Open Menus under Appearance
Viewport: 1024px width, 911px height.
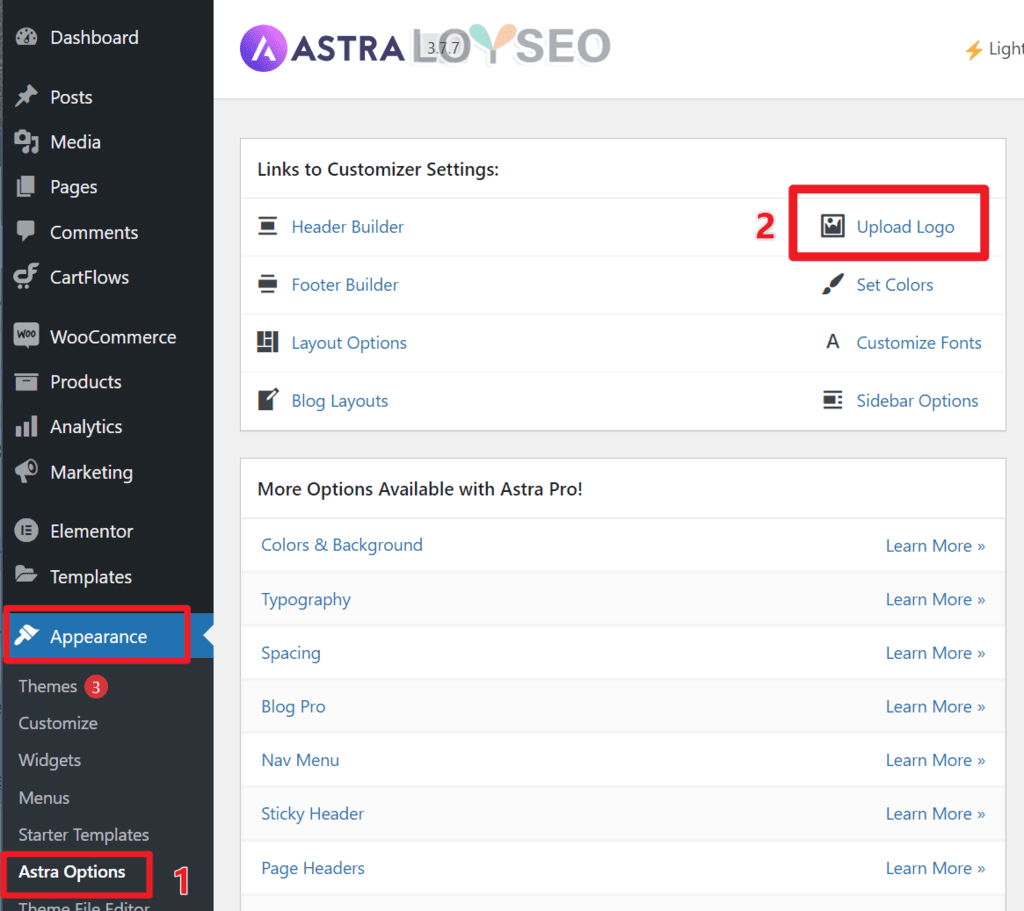44,798
